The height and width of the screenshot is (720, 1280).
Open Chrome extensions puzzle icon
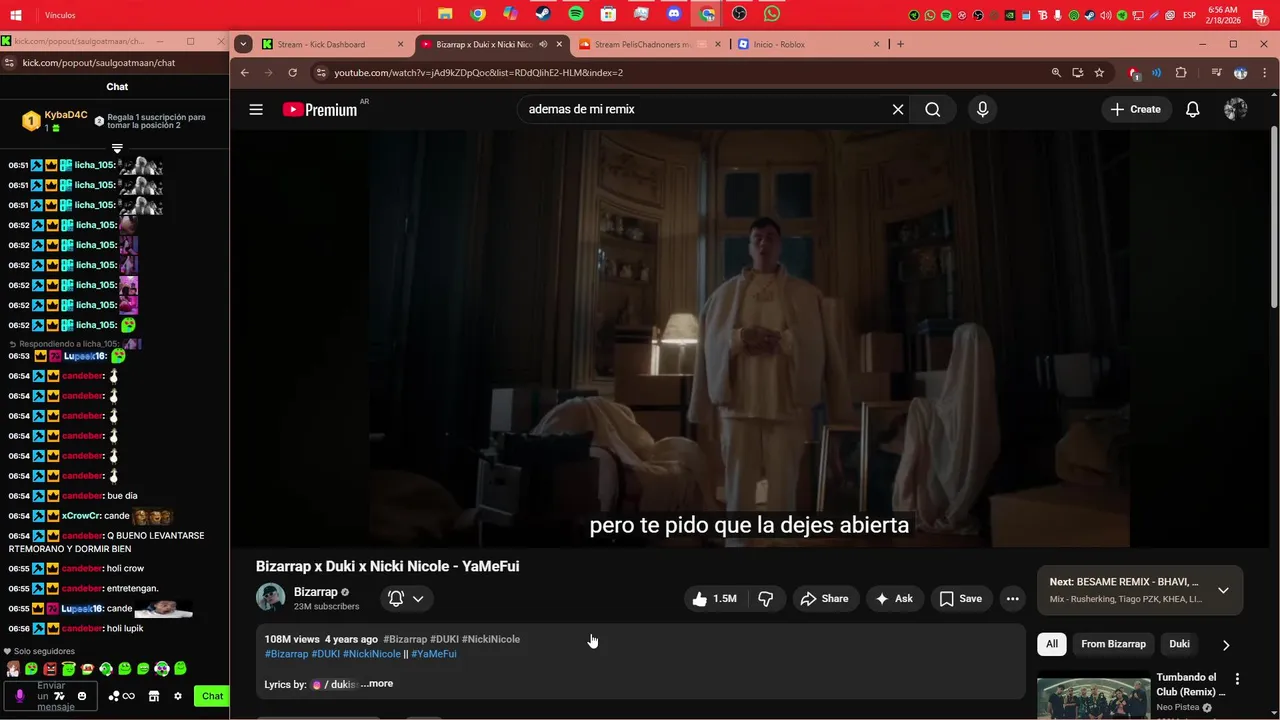click(x=1181, y=73)
